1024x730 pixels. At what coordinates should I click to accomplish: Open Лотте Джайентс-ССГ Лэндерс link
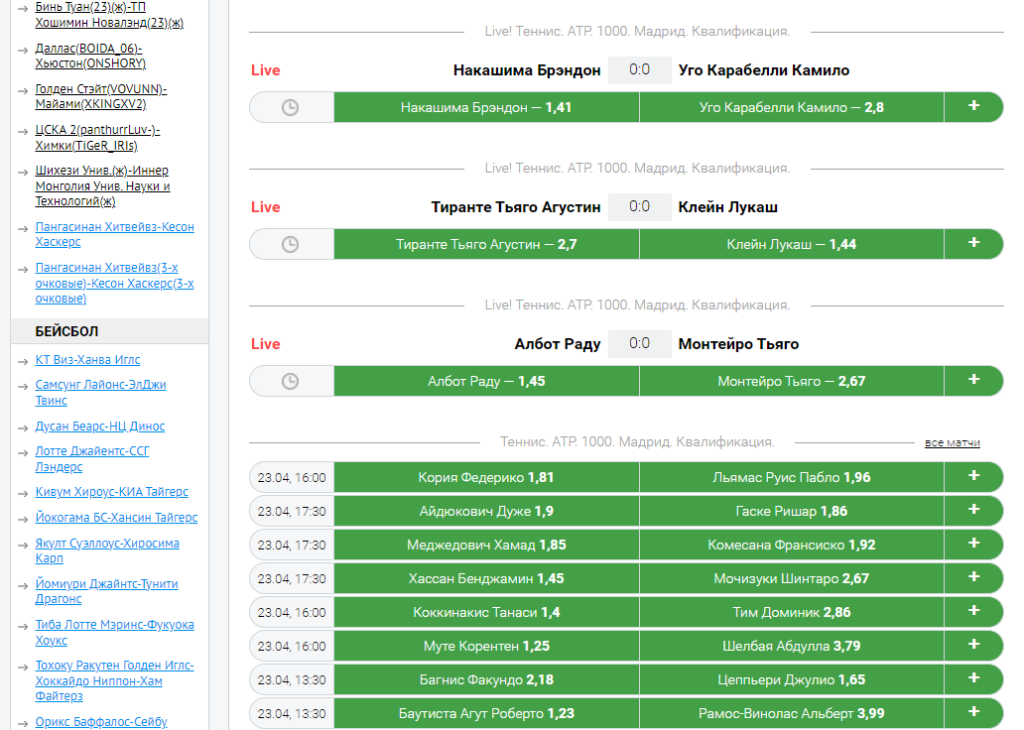92,459
